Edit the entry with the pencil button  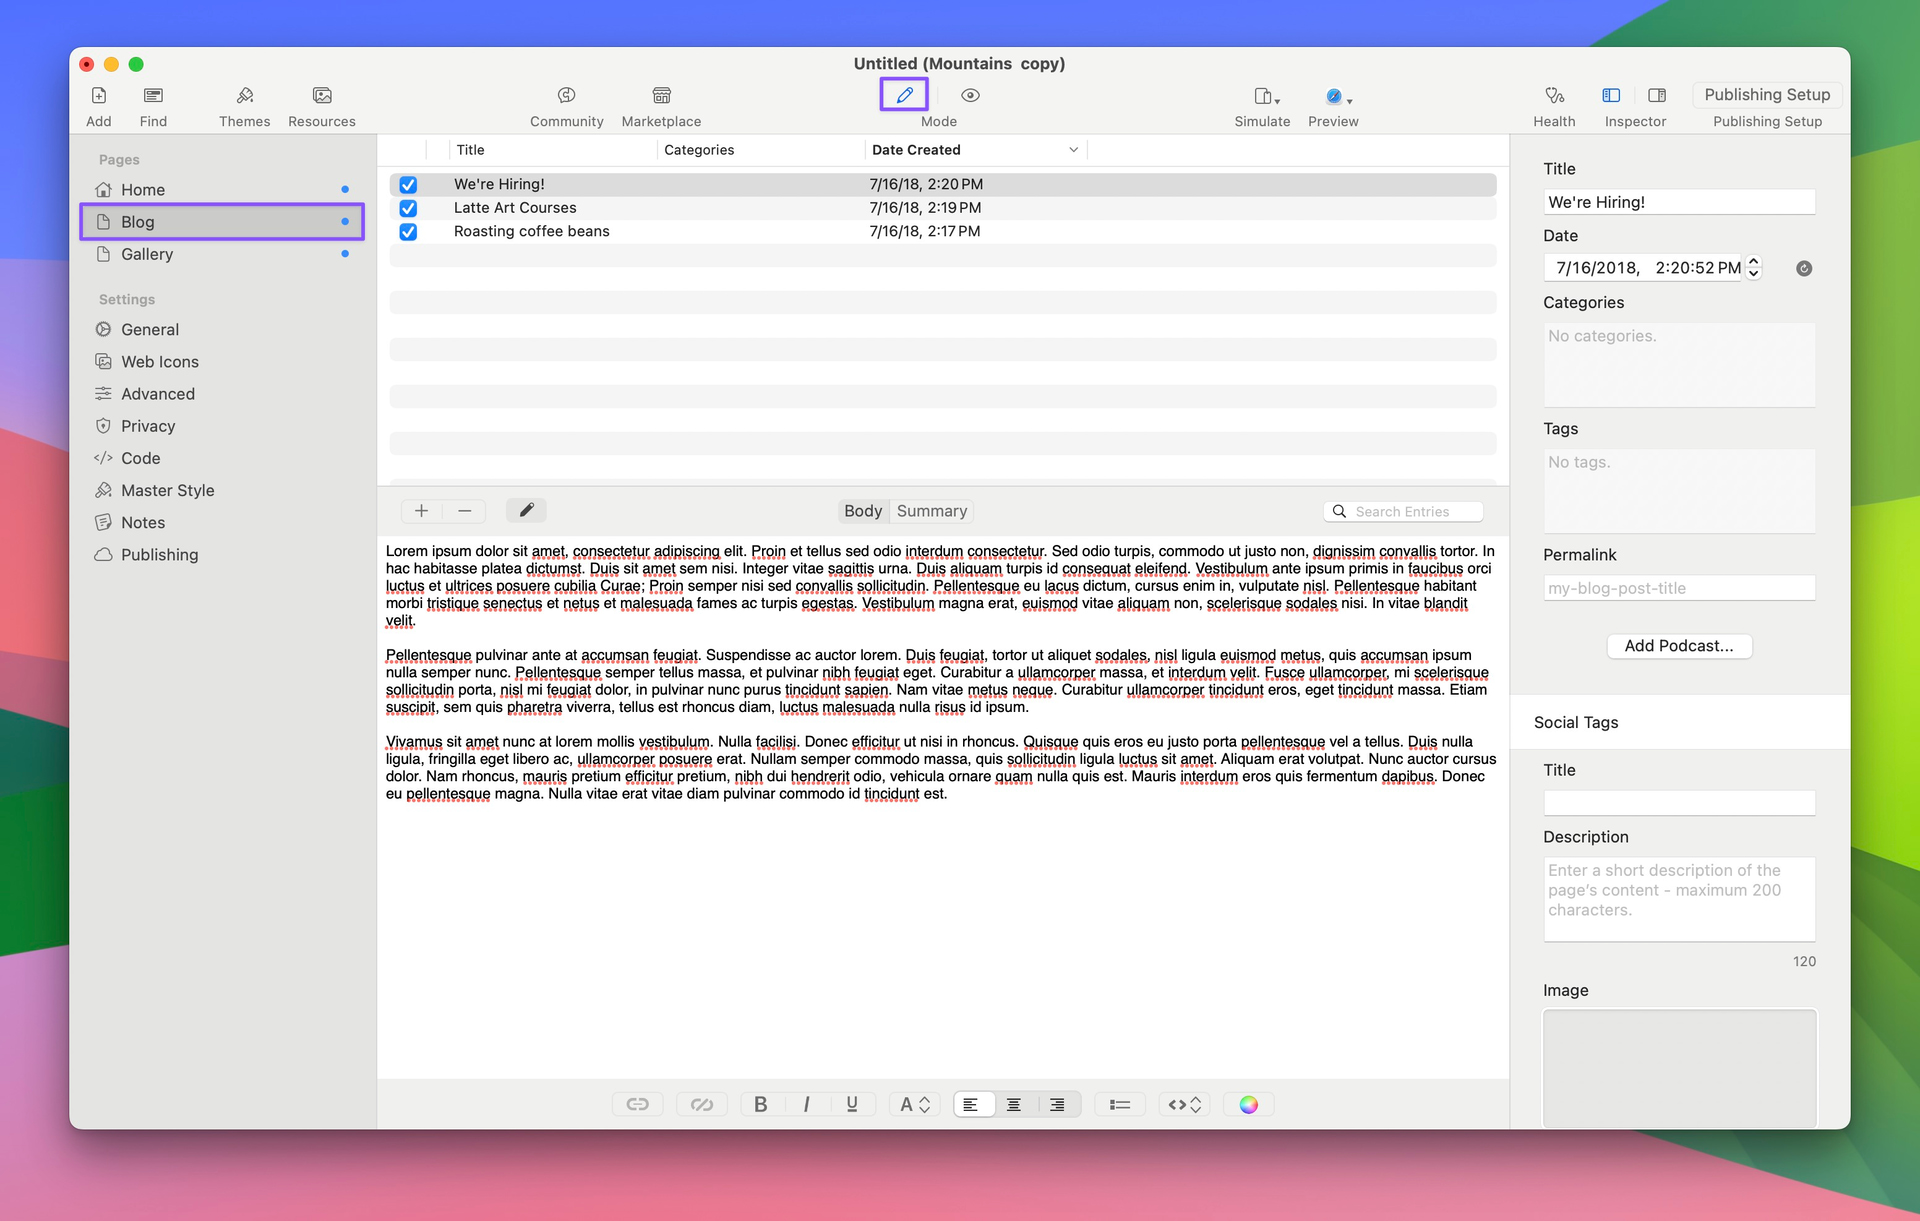coord(526,510)
